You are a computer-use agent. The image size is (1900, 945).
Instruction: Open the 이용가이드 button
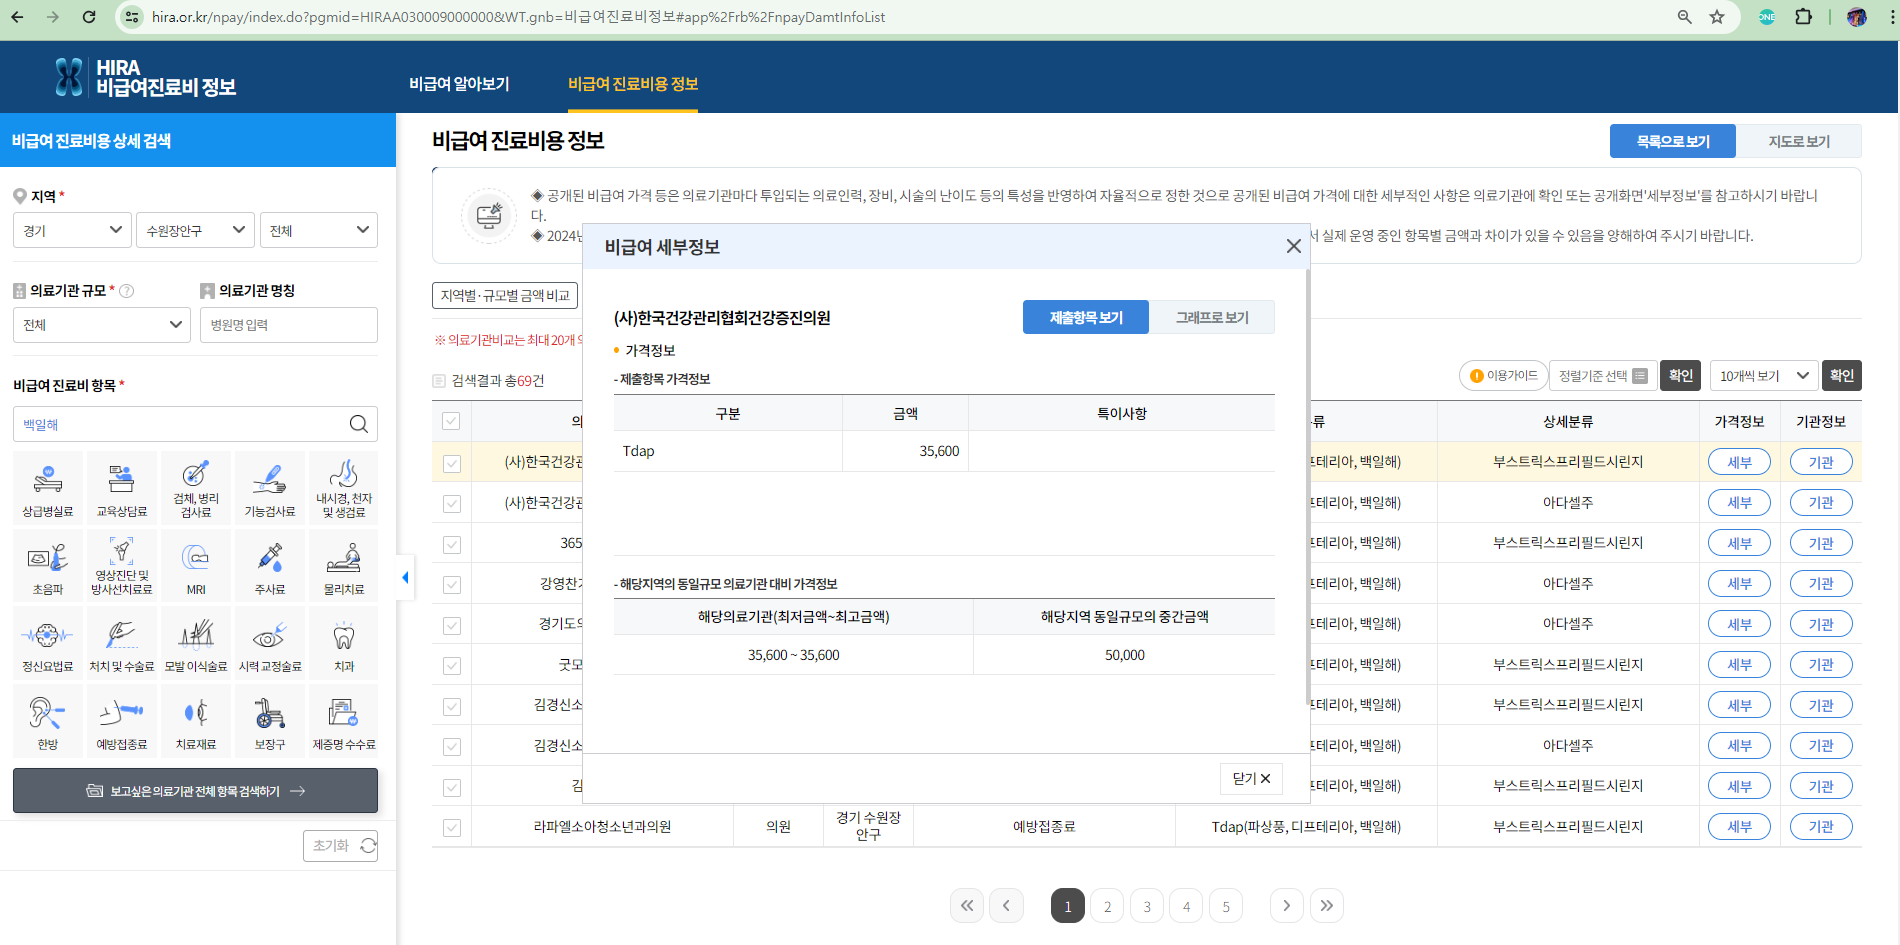tap(1503, 375)
